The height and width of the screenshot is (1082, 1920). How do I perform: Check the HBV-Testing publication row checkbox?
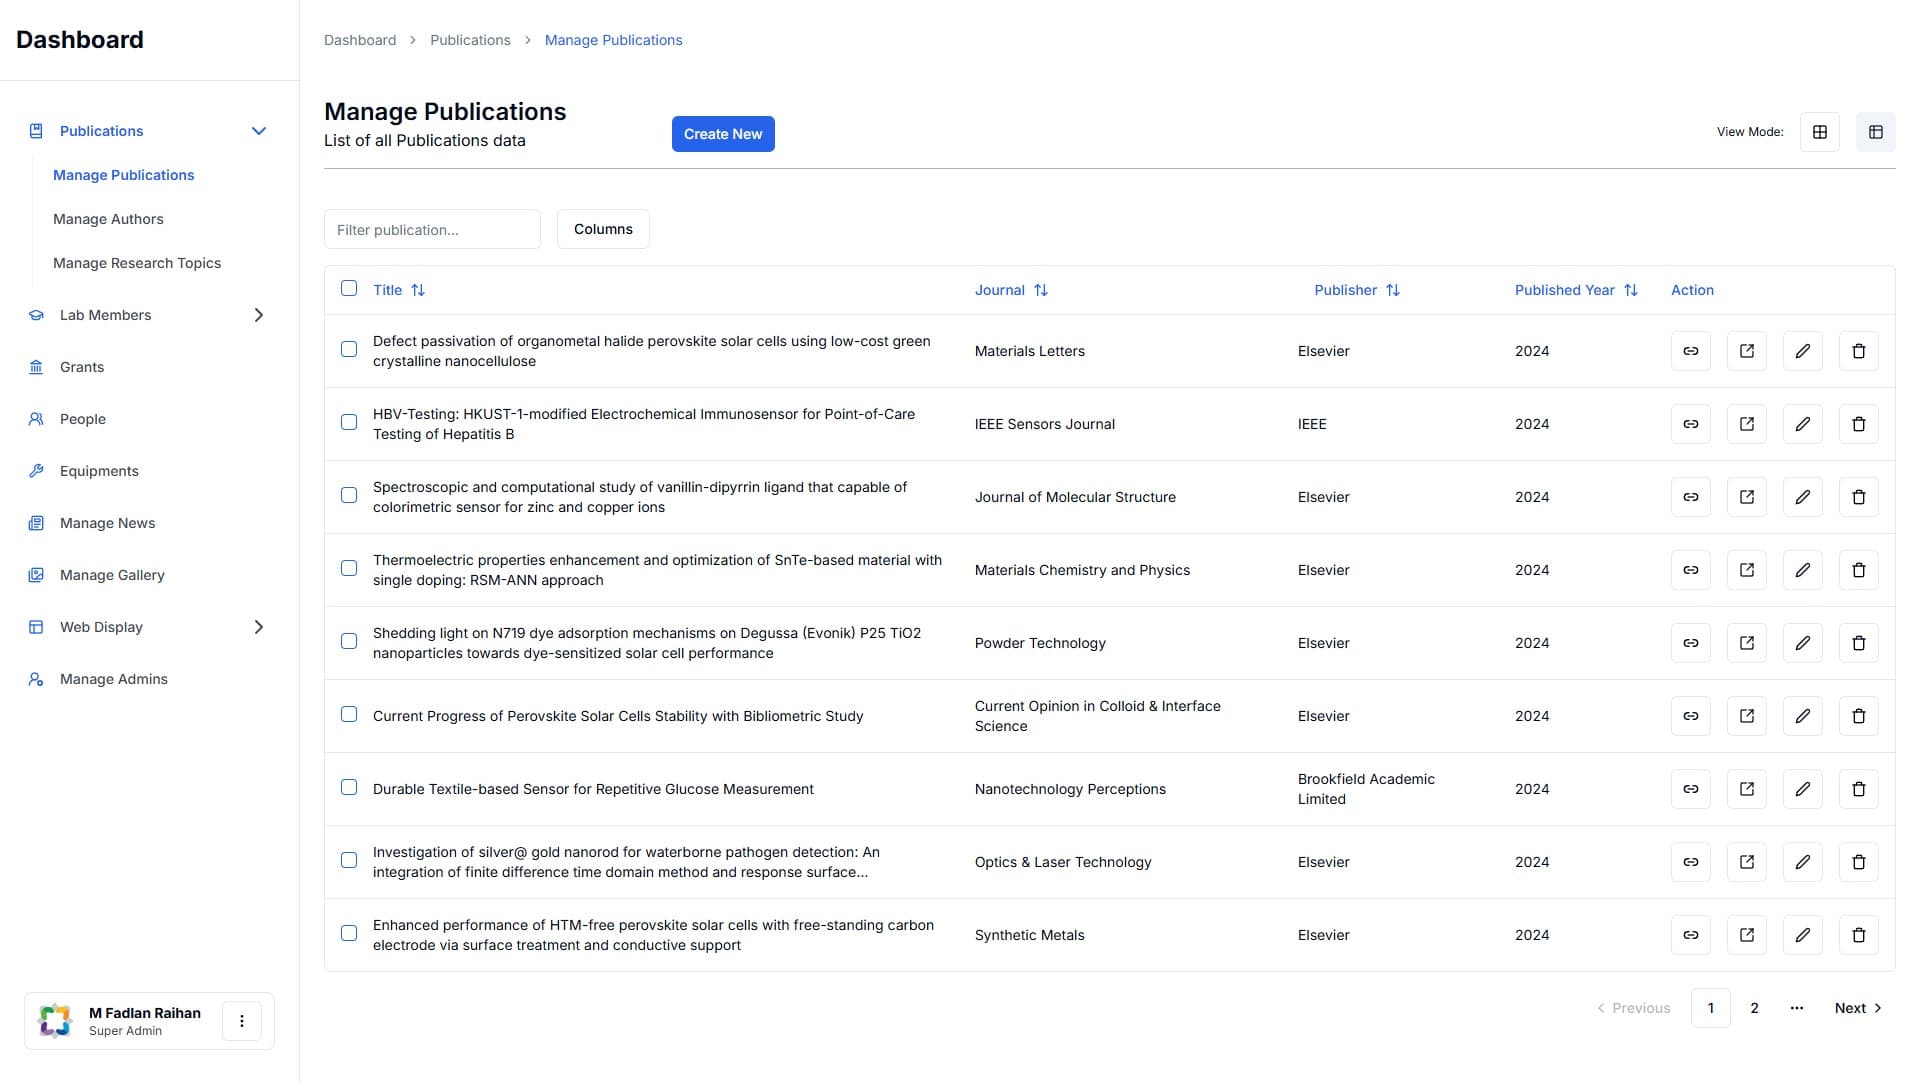pos(349,422)
